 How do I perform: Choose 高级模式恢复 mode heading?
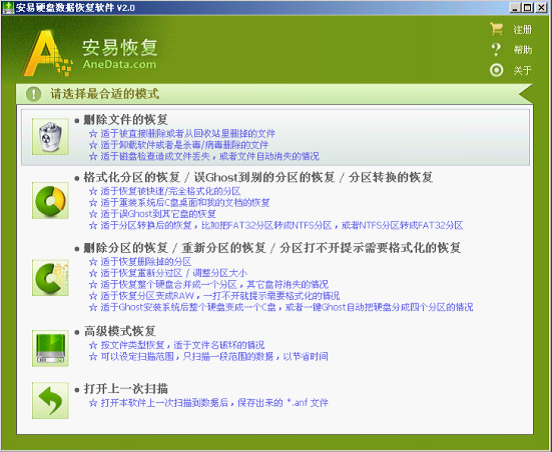tap(119, 331)
